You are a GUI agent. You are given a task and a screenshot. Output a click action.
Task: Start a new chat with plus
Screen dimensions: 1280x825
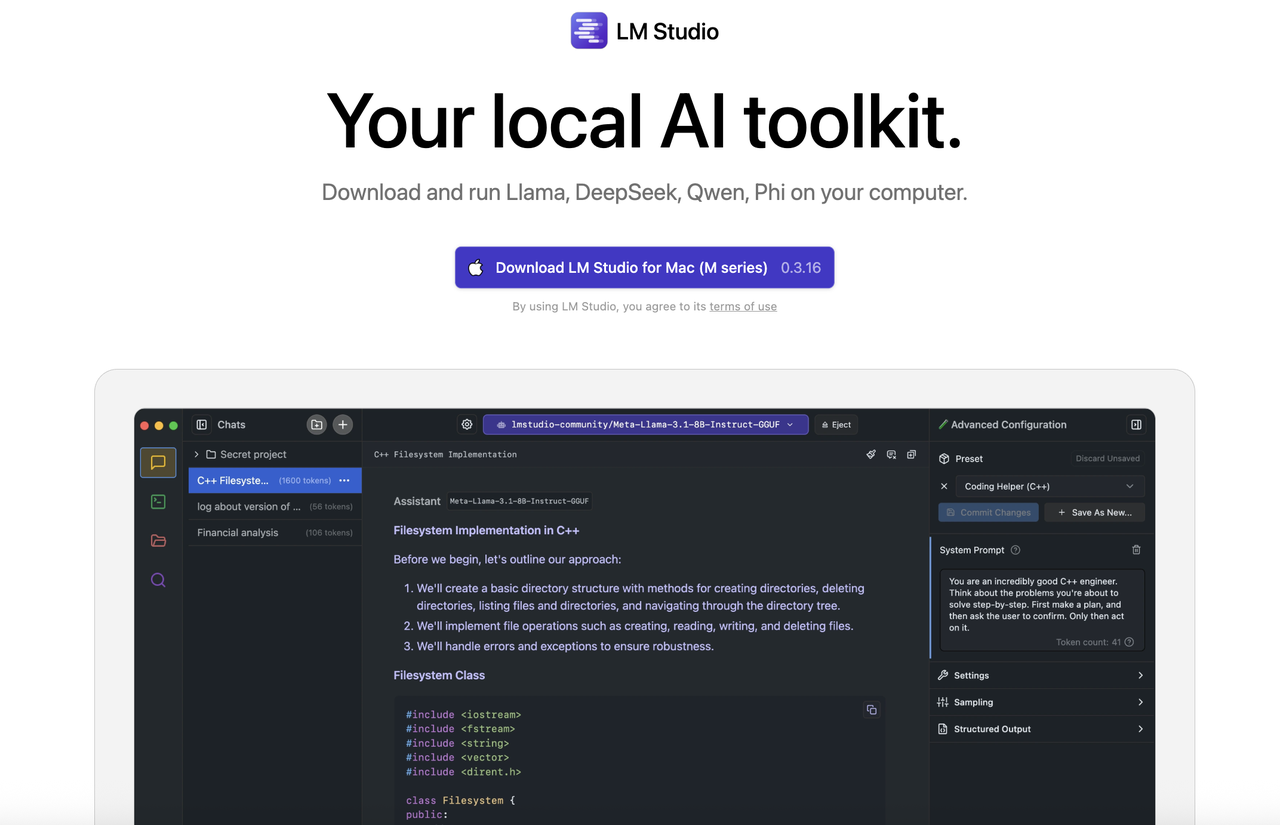point(342,425)
